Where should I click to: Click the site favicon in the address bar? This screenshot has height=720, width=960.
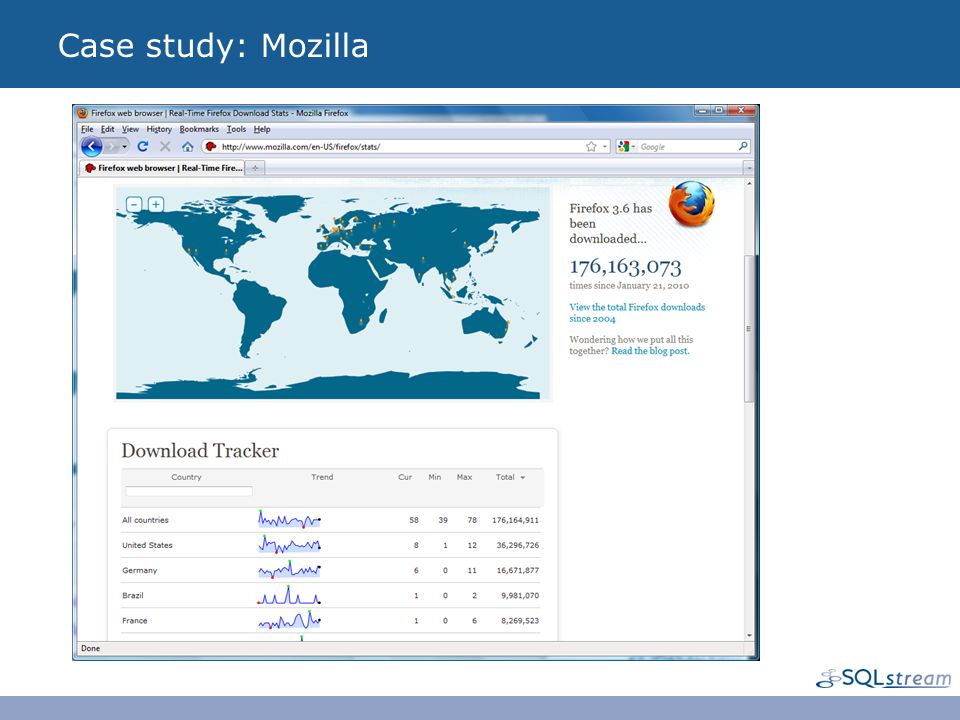(211, 147)
